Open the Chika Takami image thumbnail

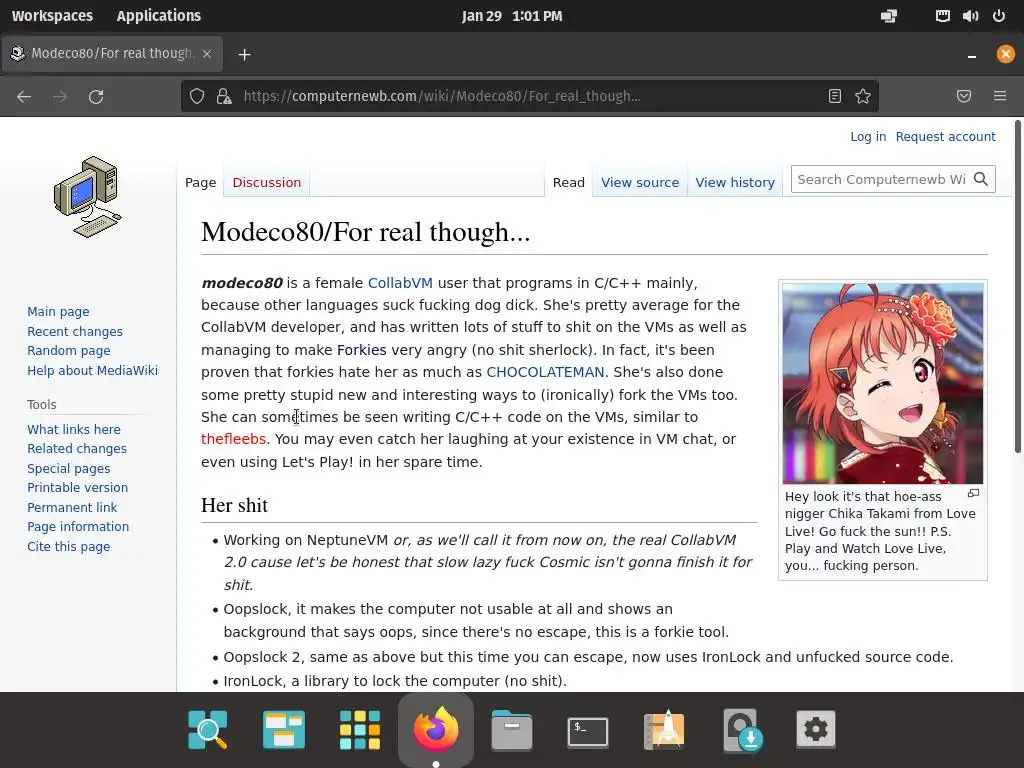click(x=883, y=383)
